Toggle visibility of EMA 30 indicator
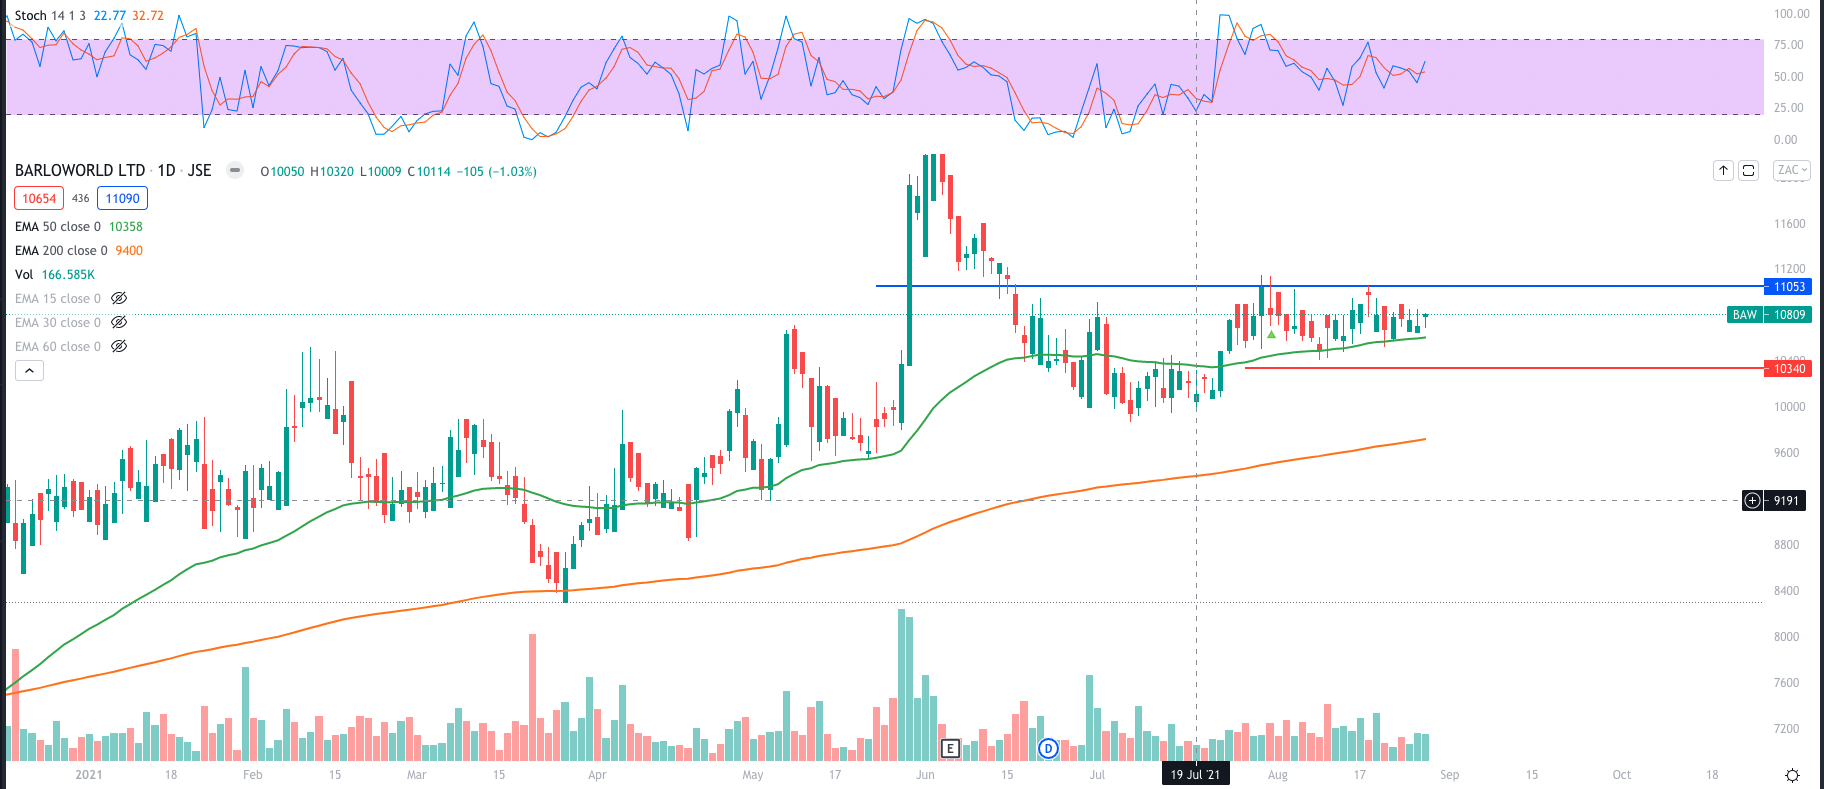Screen dimensions: 1824x789 point(119,322)
